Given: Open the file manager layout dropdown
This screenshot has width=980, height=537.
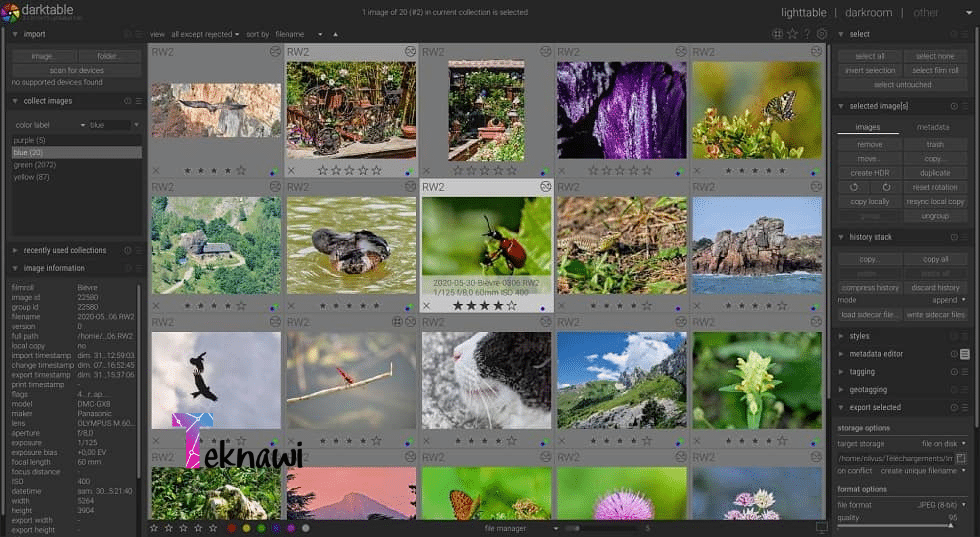Looking at the screenshot, I should click(x=521, y=528).
